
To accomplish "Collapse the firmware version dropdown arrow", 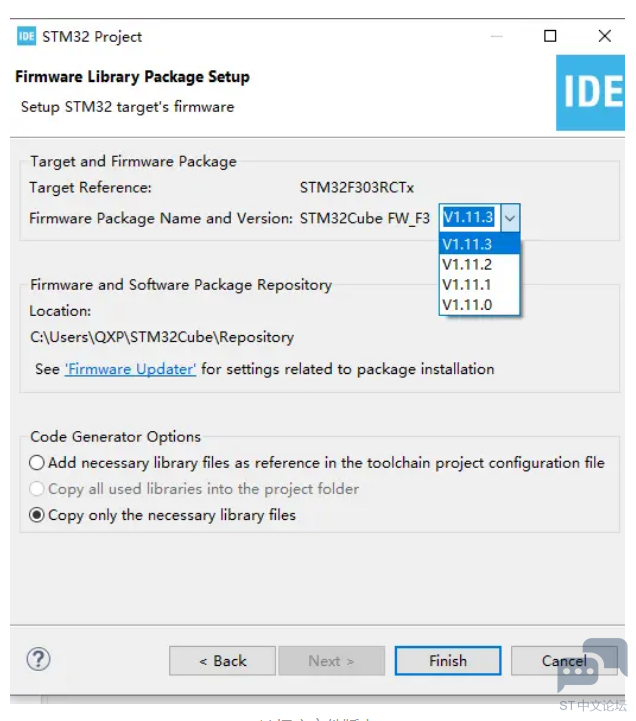I will tap(510, 217).
